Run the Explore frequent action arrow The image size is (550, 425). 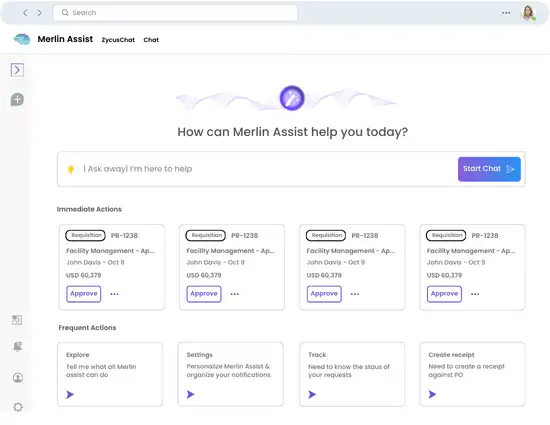pos(70,394)
